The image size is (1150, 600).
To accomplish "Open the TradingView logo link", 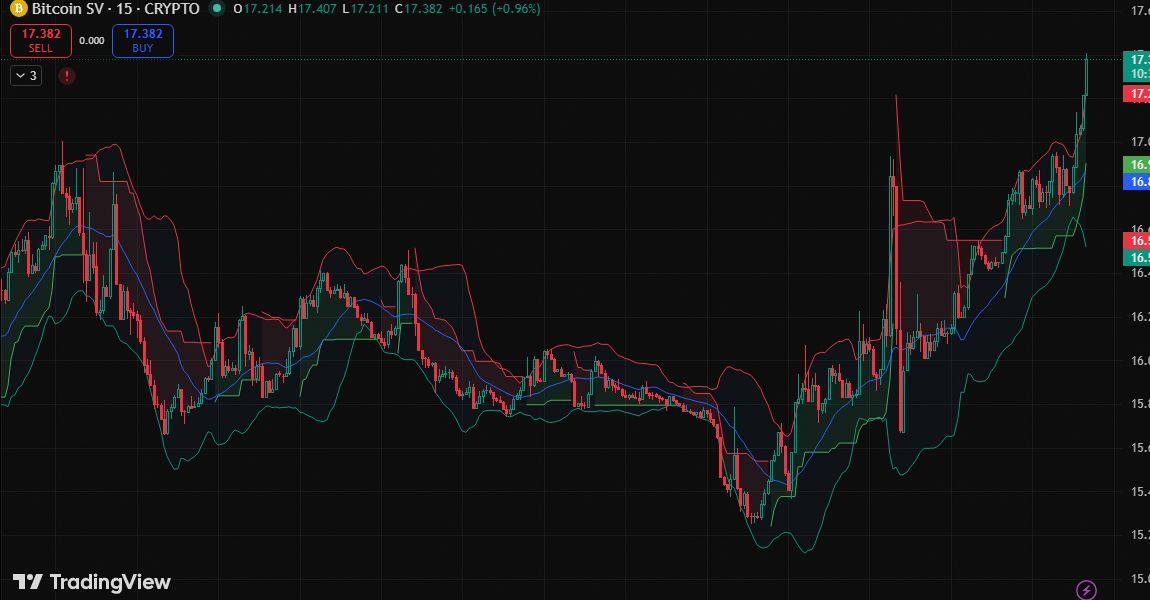I will [92, 582].
